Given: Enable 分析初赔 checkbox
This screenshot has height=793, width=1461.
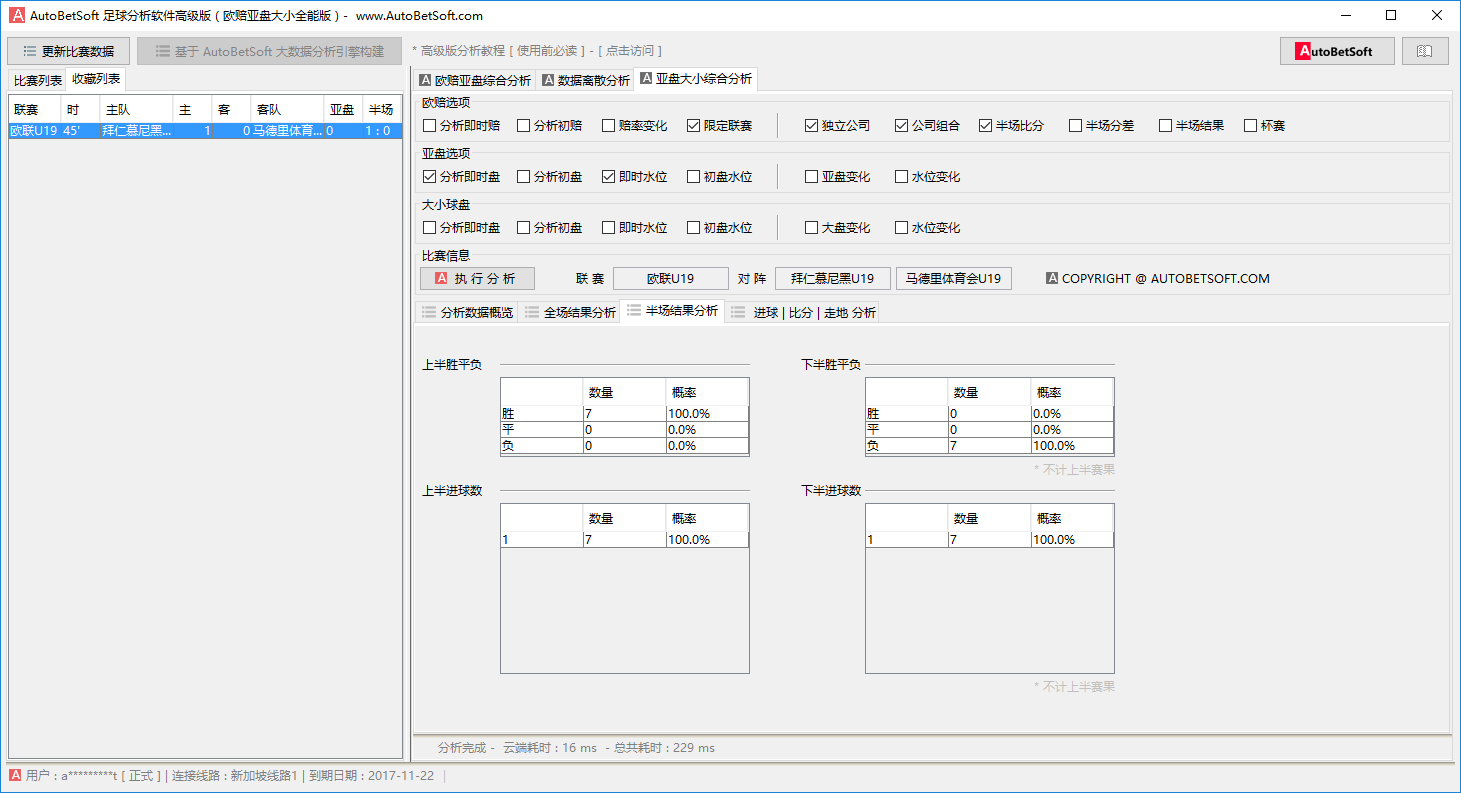Looking at the screenshot, I should [550, 126].
